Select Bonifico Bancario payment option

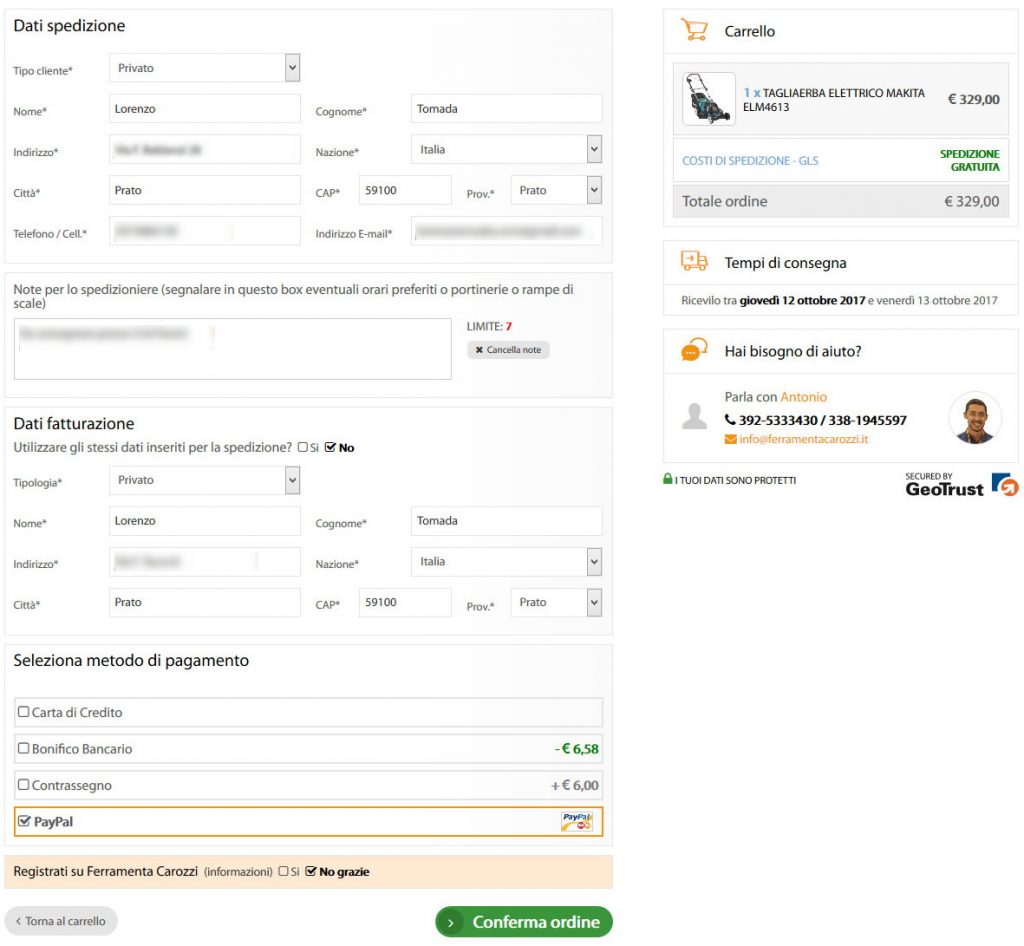24,748
